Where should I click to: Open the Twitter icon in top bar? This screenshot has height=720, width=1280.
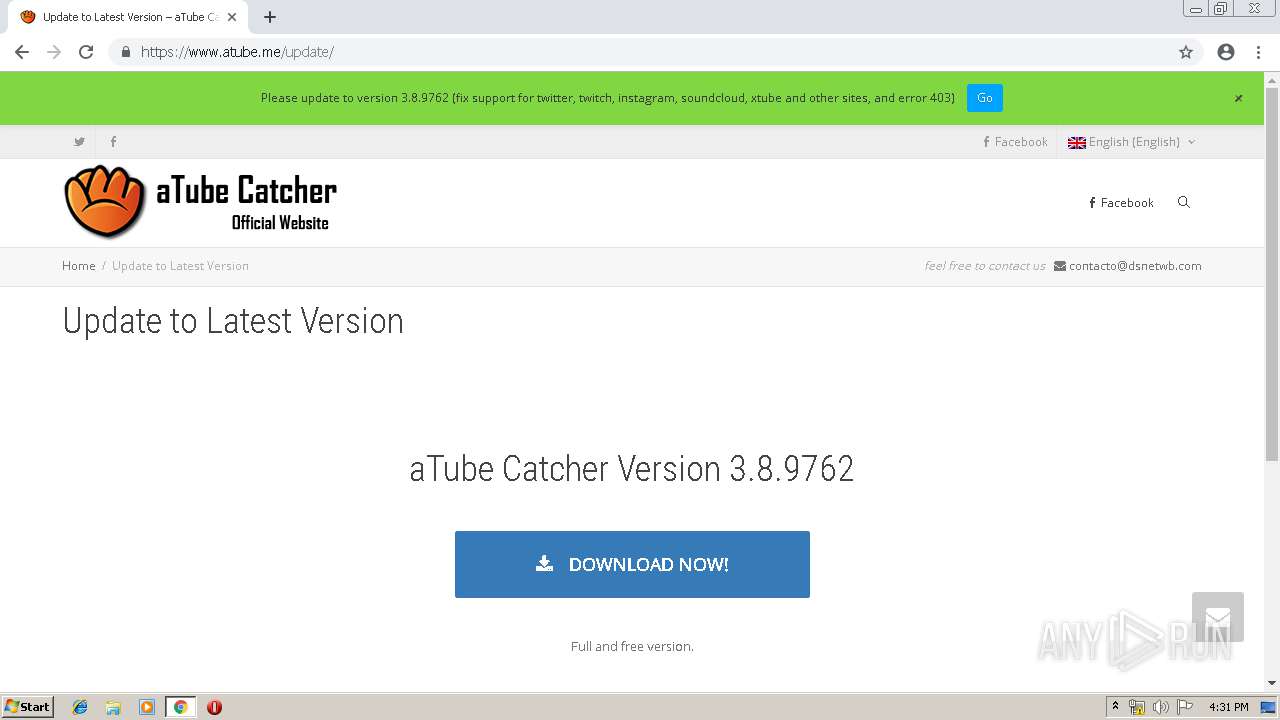coord(79,142)
